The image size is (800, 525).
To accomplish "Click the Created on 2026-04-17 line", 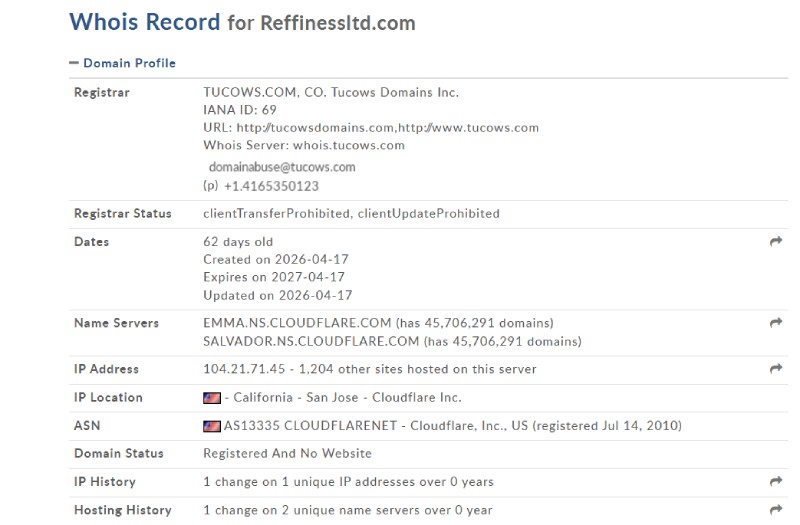I will click(276, 259).
